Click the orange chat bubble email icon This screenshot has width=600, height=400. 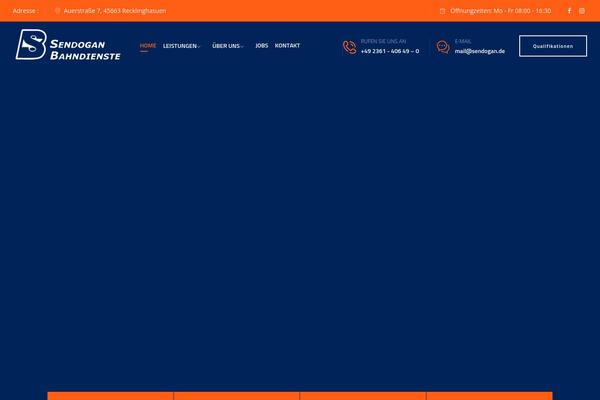(443, 47)
